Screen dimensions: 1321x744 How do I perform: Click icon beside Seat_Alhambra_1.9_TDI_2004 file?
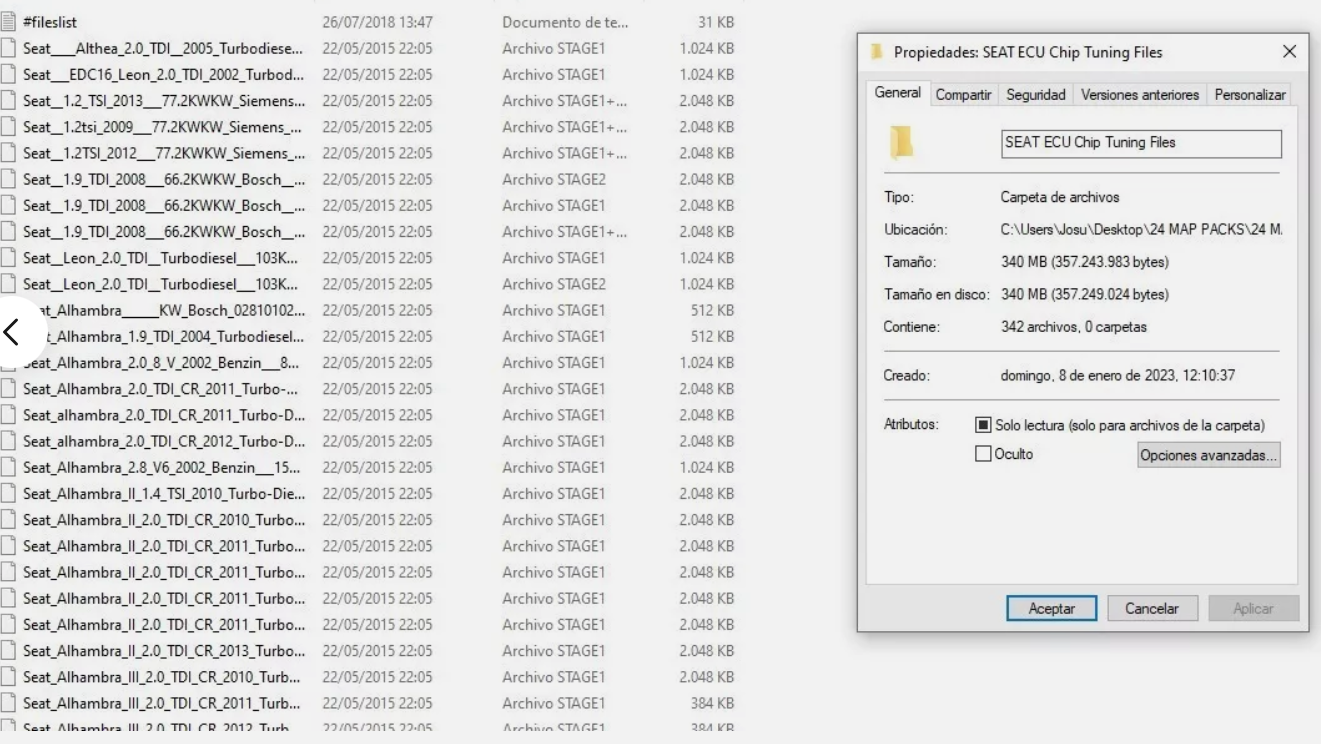[x=8, y=337]
